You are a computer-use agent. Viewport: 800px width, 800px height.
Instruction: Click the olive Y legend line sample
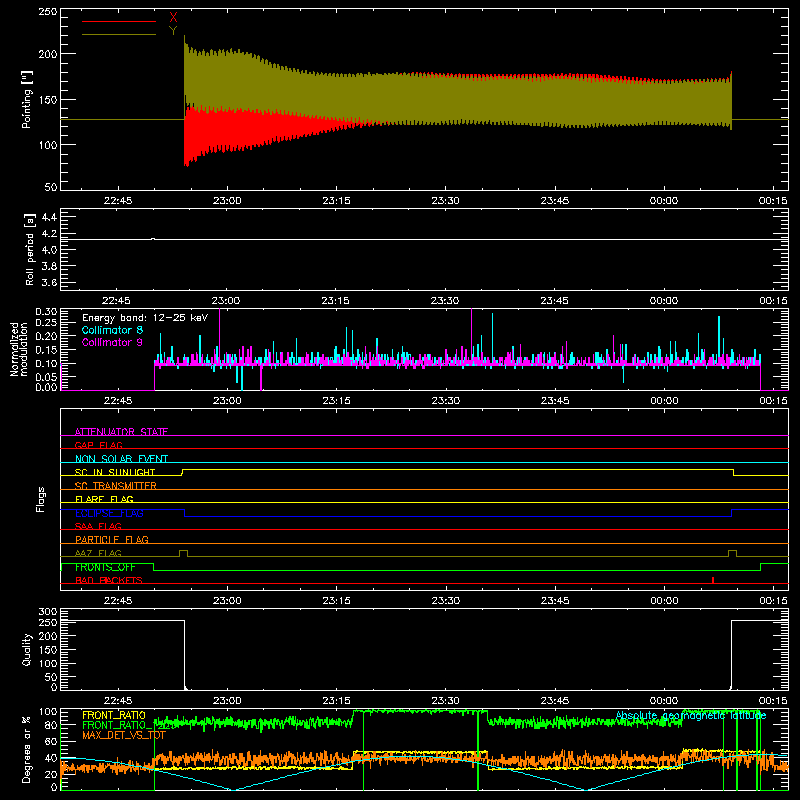[119, 34]
